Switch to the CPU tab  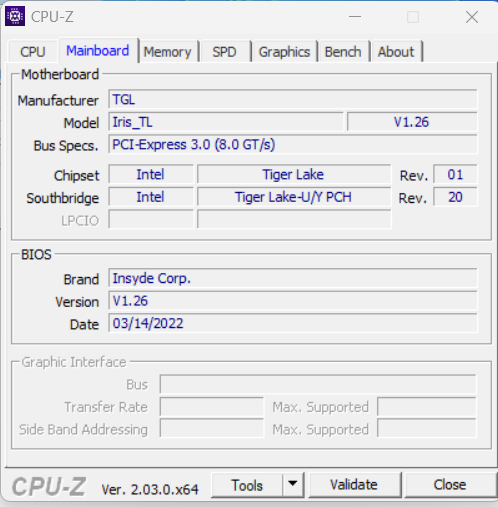pos(33,52)
